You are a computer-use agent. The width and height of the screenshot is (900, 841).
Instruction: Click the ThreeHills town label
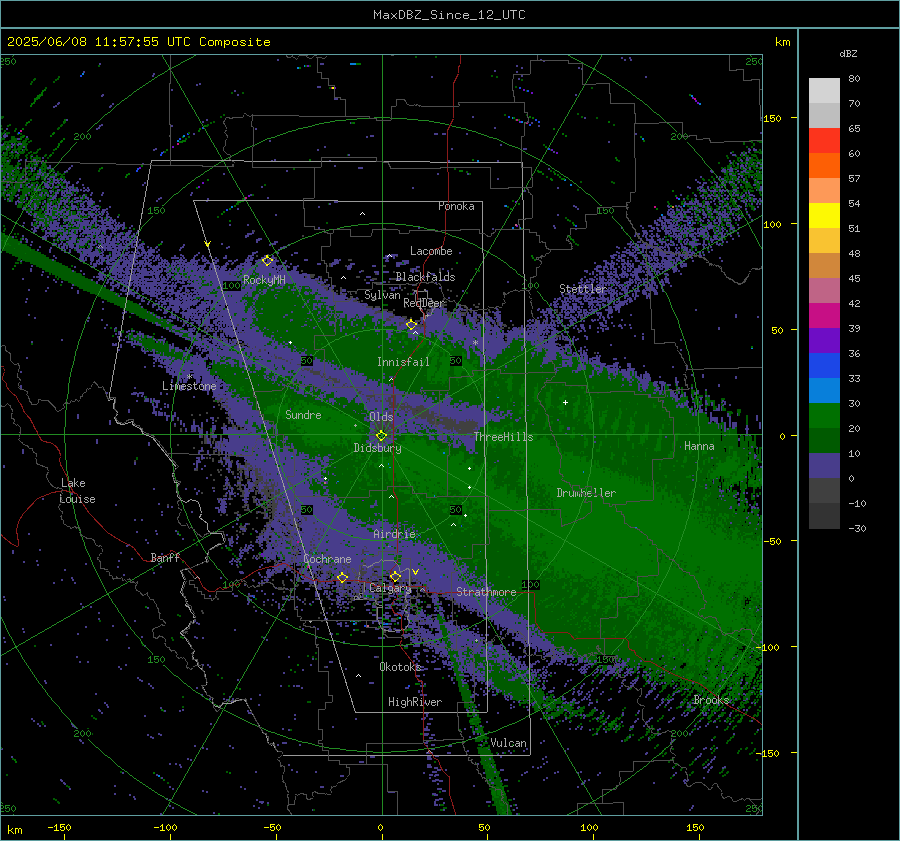tap(503, 437)
